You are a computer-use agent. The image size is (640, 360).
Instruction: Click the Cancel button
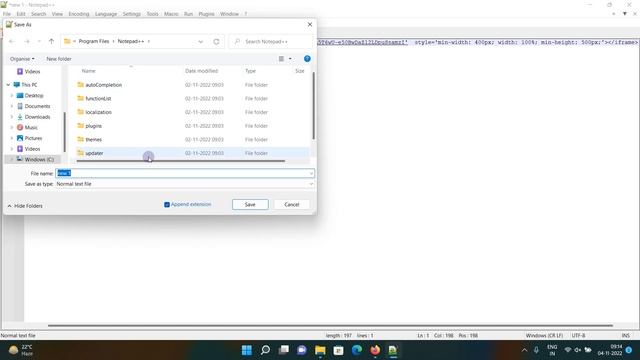(x=292, y=204)
